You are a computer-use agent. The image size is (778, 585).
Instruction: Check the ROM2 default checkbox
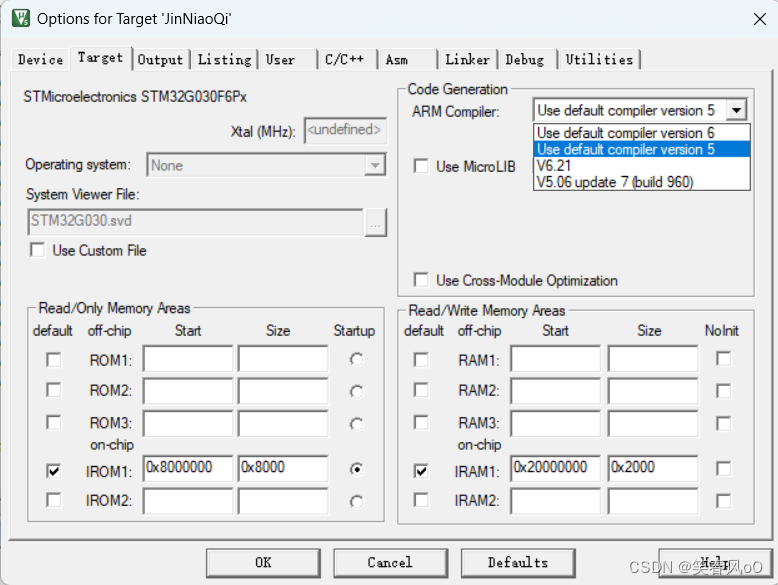[54, 390]
